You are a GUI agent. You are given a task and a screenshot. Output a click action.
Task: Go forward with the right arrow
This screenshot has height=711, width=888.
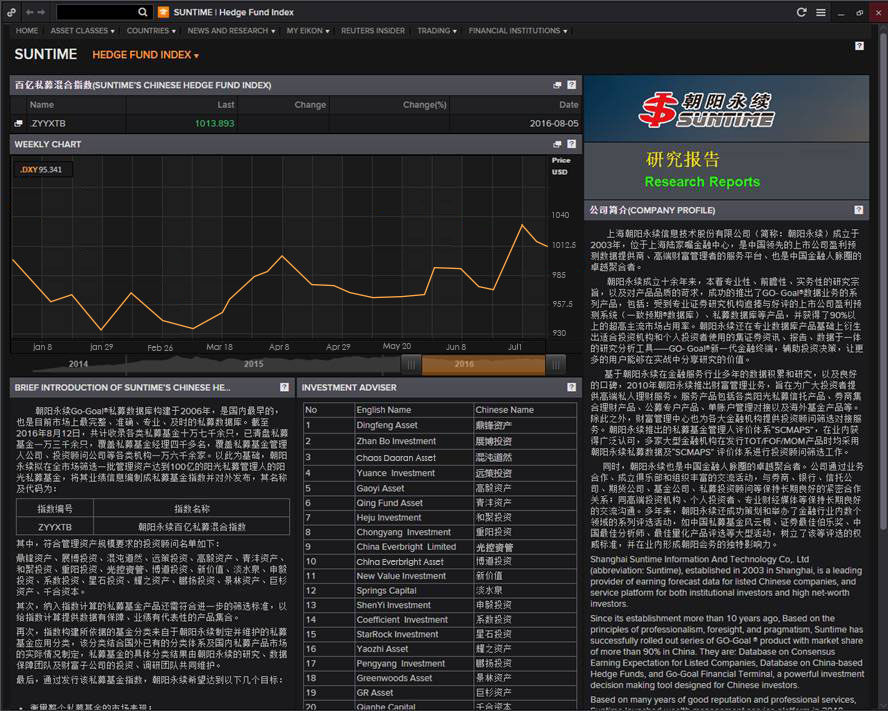[41, 12]
